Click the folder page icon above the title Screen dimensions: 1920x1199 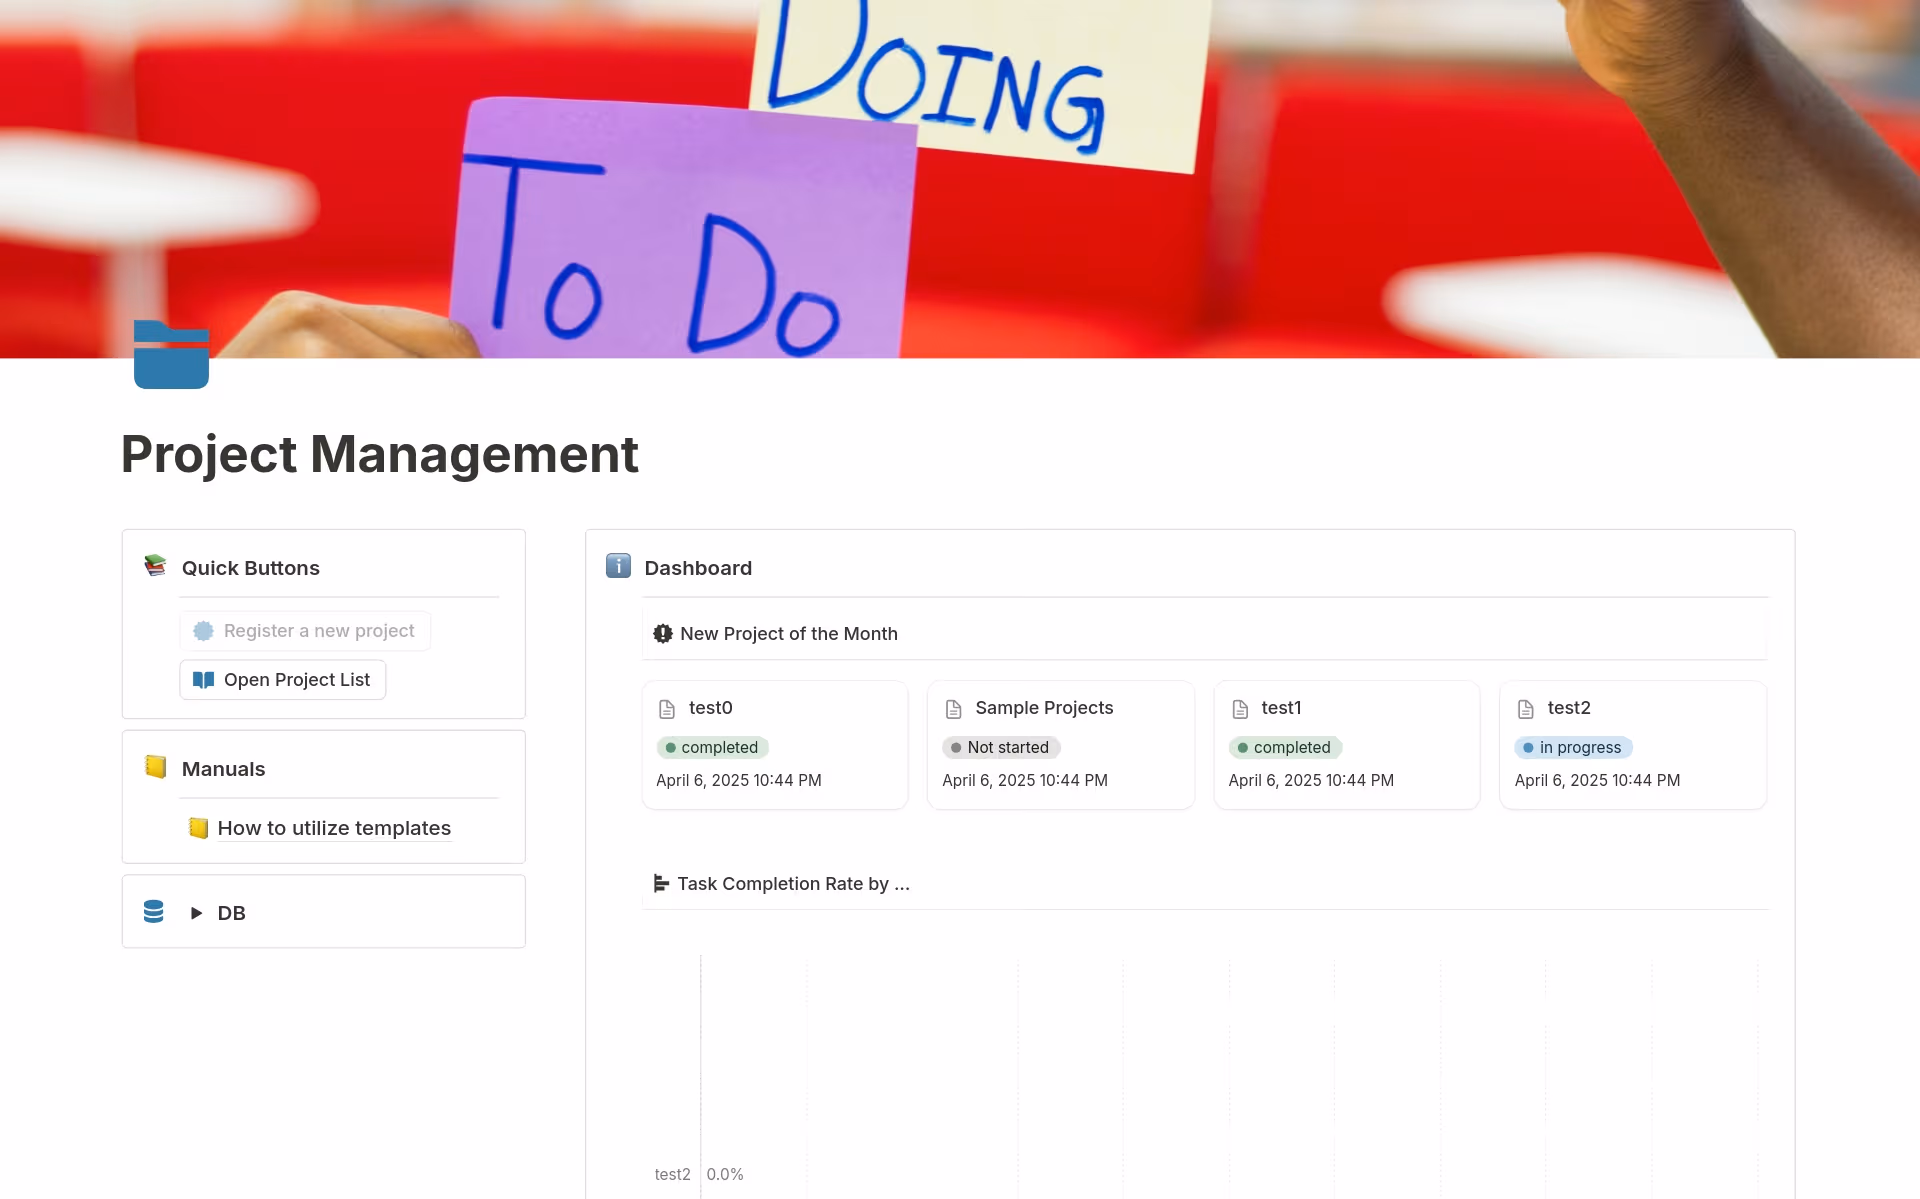(171, 354)
